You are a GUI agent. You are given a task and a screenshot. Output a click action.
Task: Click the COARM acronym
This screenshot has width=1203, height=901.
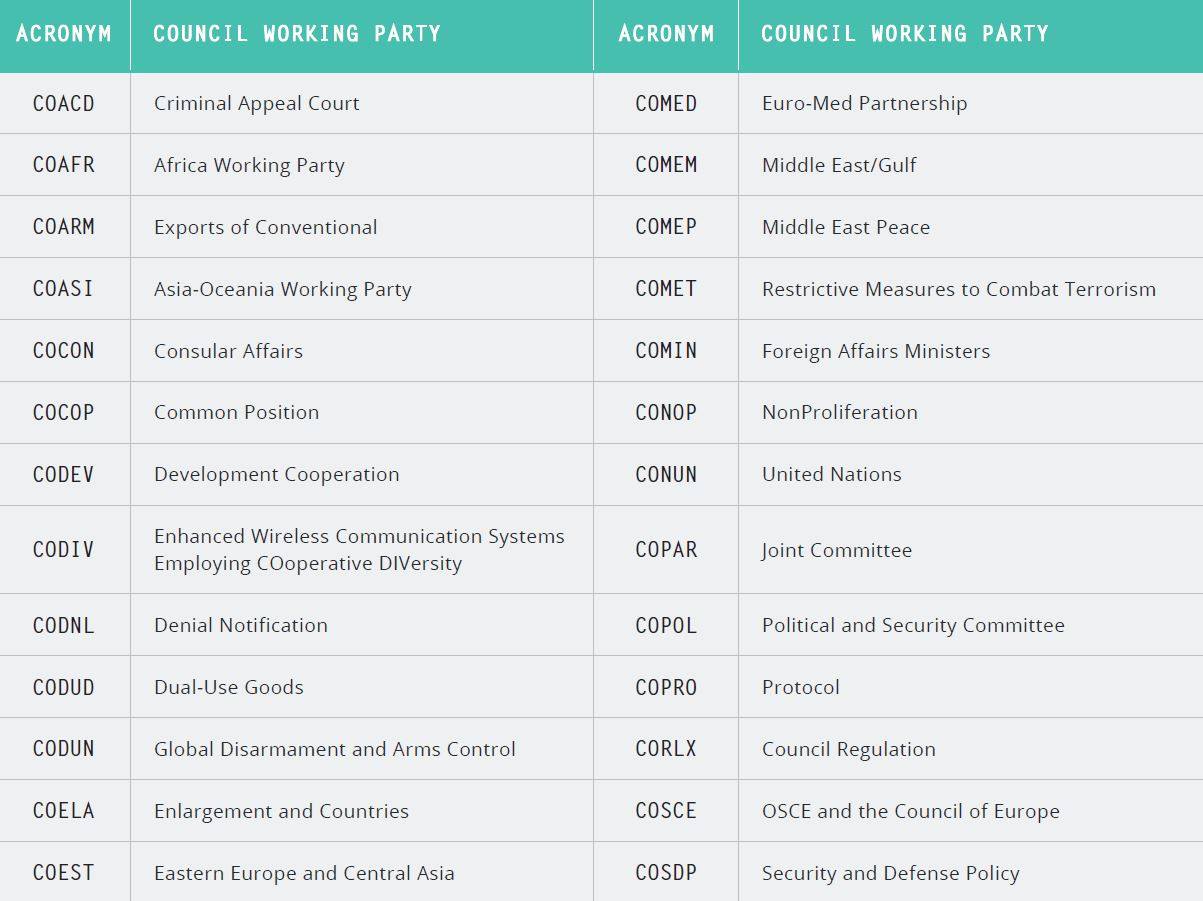(64, 227)
